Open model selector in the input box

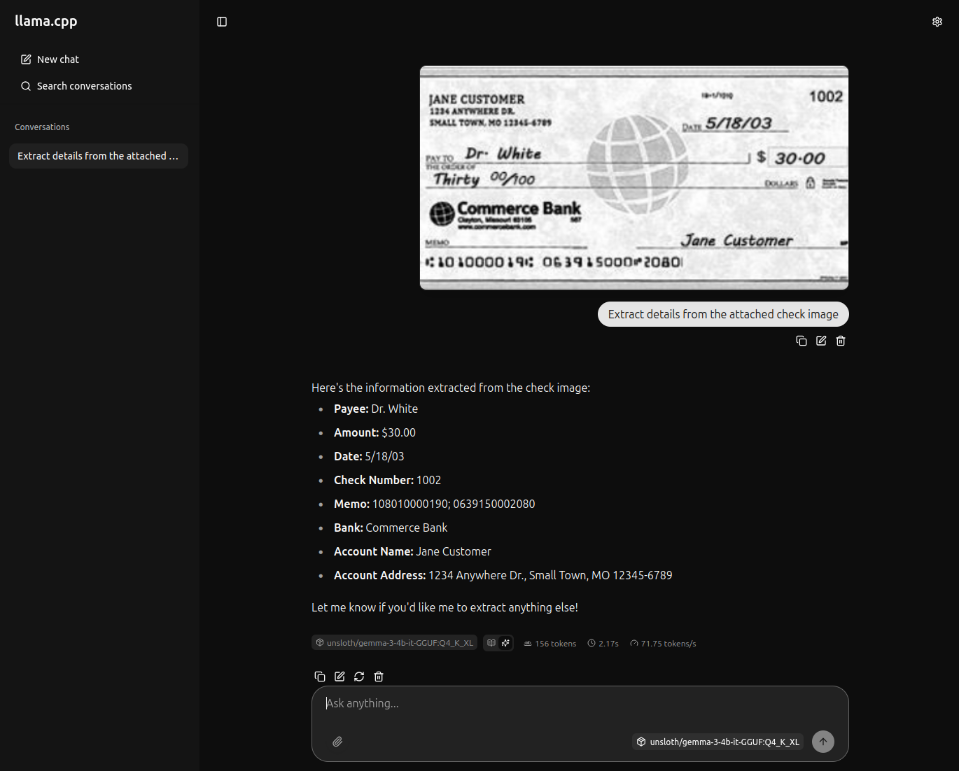point(718,742)
